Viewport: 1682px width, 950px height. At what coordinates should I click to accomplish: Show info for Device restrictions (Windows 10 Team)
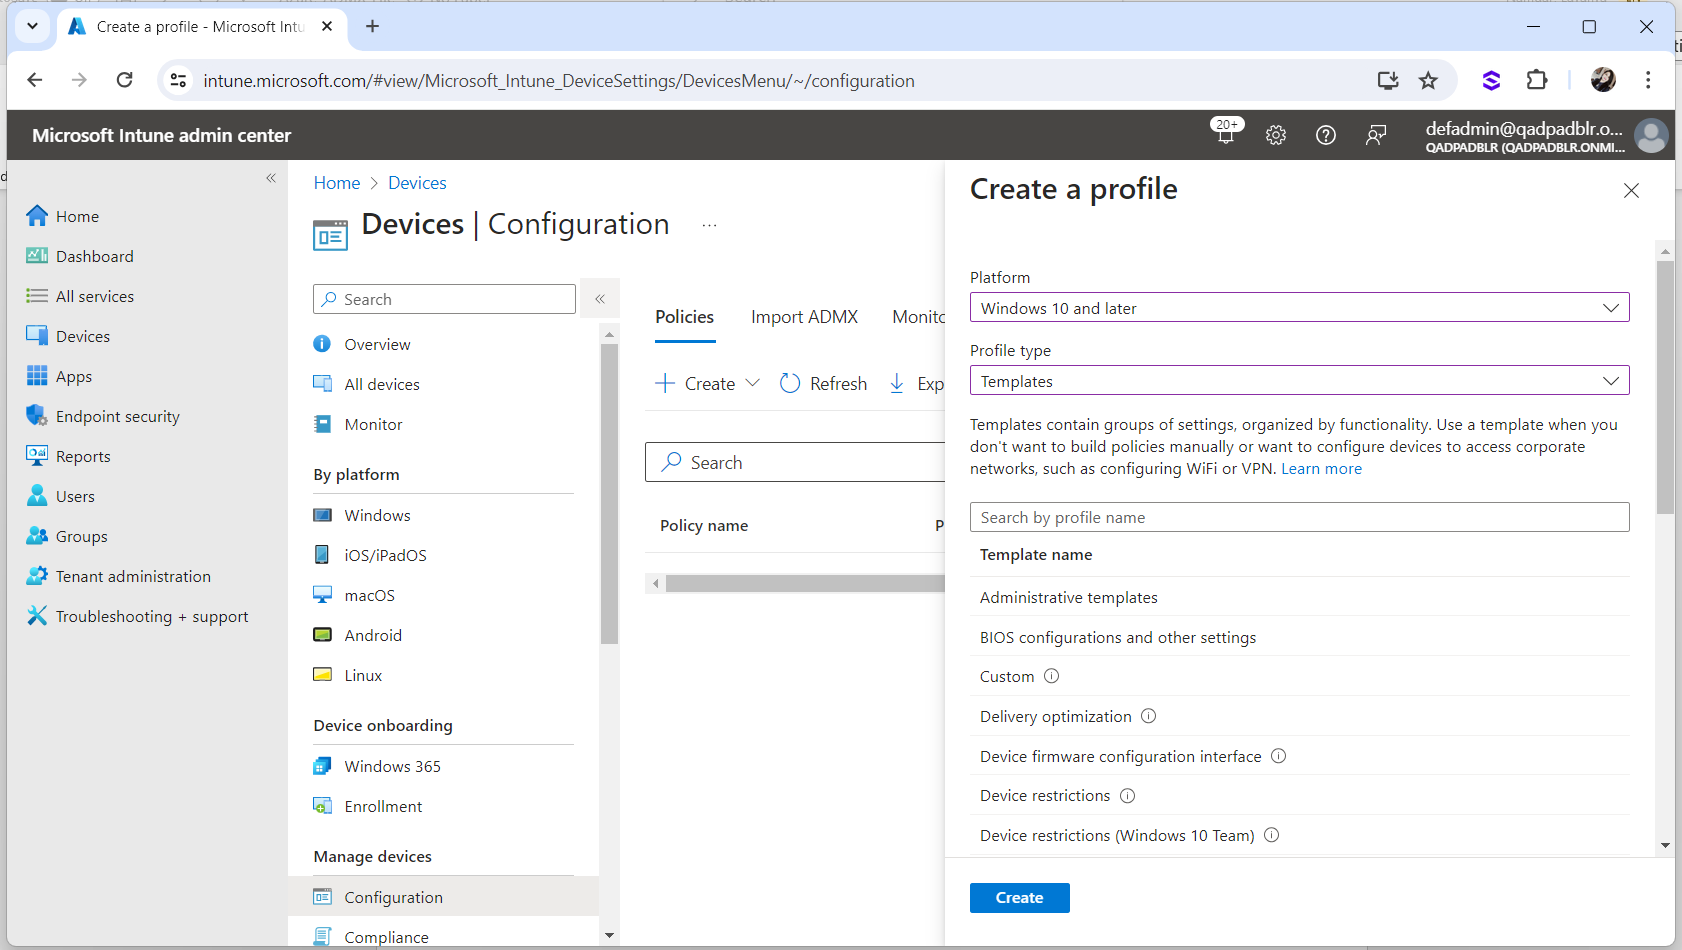(1271, 835)
